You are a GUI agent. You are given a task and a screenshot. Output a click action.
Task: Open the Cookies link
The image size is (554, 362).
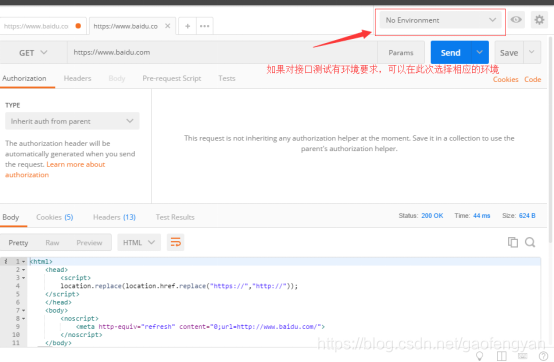point(506,79)
